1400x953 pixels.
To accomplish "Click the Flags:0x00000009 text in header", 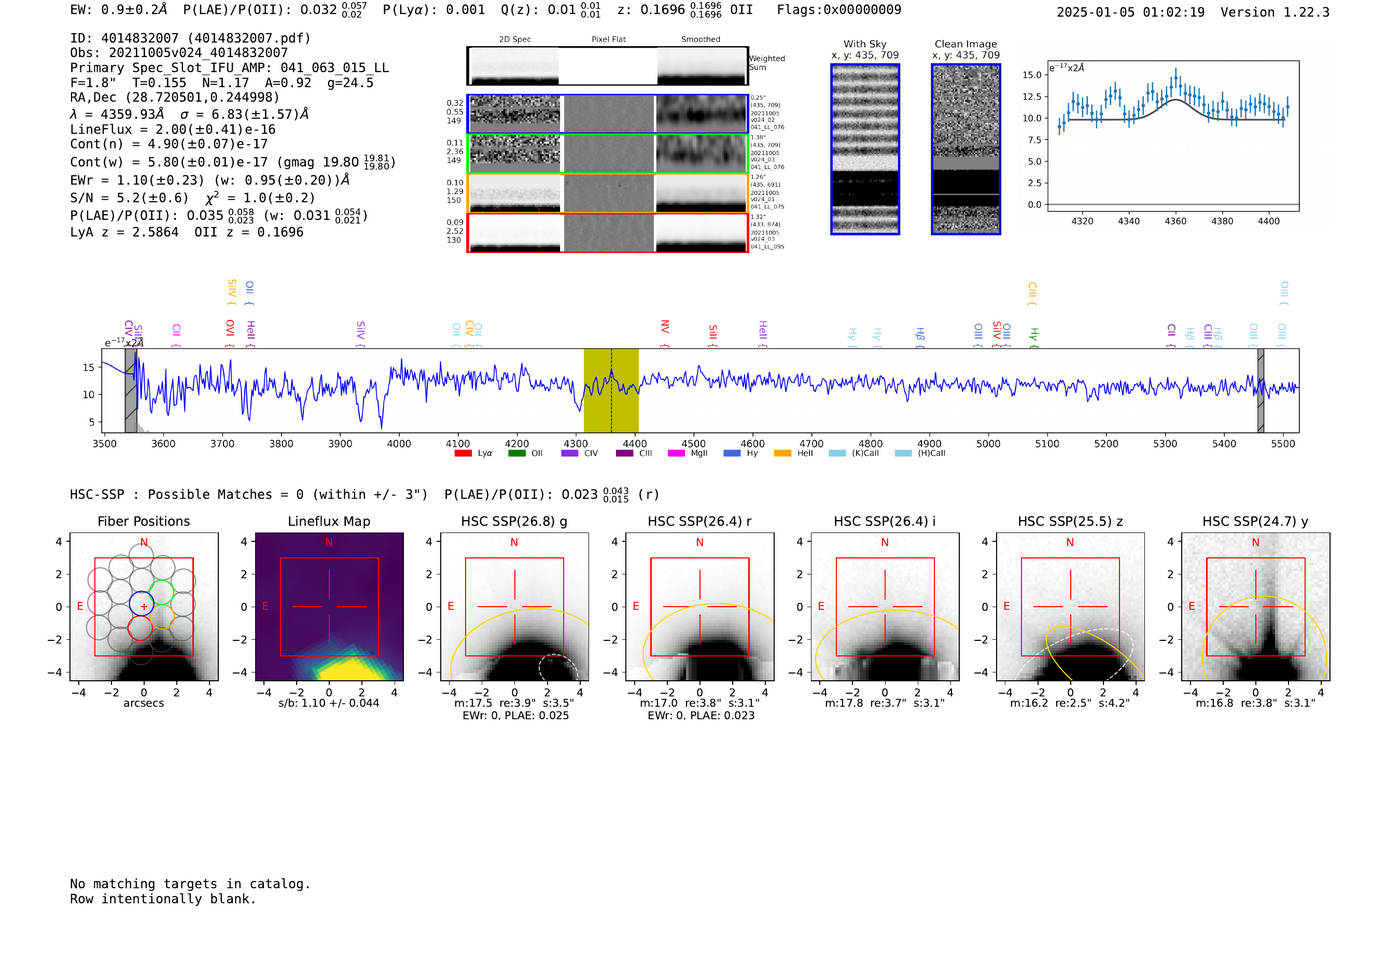I will pyautogui.click(x=839, y=10).
